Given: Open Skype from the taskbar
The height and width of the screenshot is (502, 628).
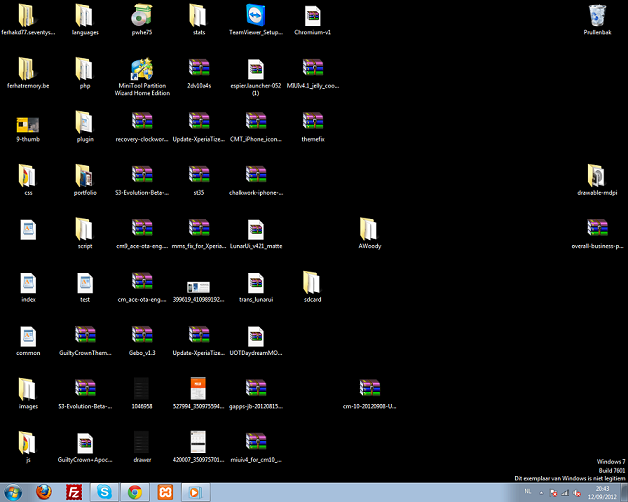Looking at the screenshot, I should tap(104, 491).
